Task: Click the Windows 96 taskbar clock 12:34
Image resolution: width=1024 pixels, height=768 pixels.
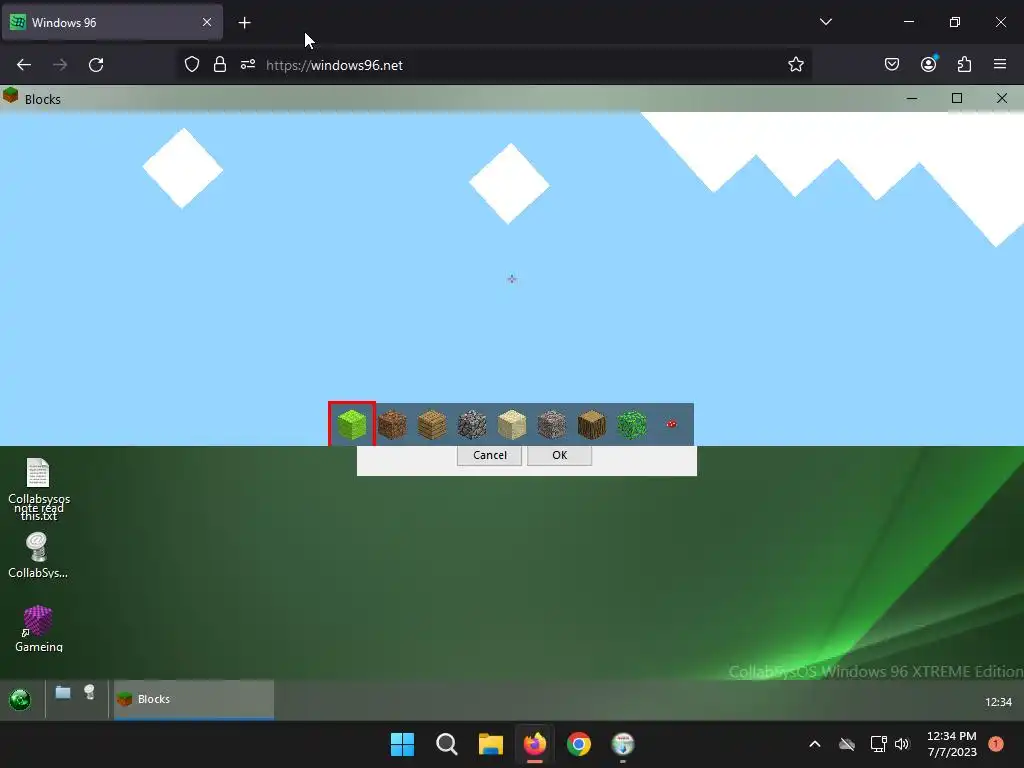Action: coord(998,702)
